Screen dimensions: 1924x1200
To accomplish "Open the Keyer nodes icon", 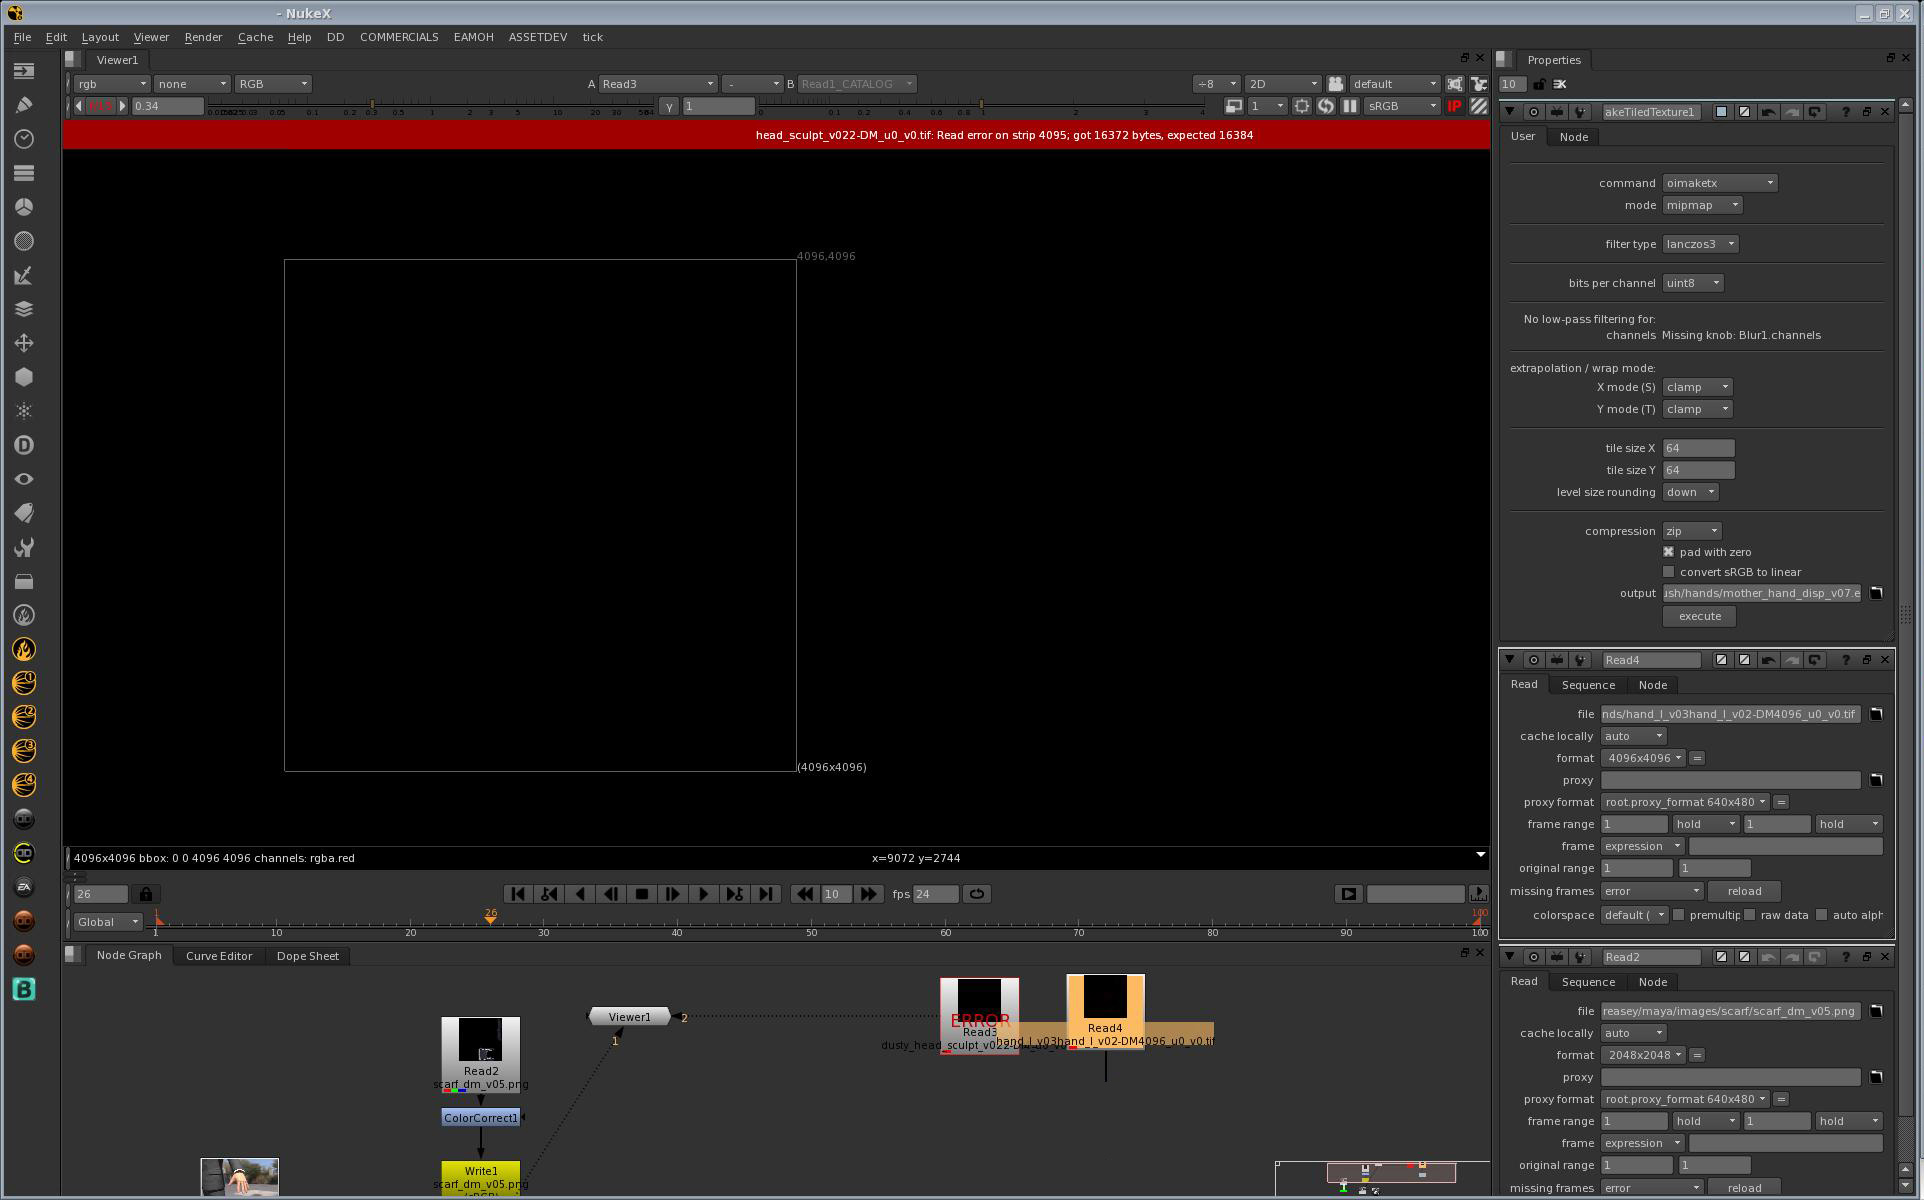I will click(x=24, y=275).
